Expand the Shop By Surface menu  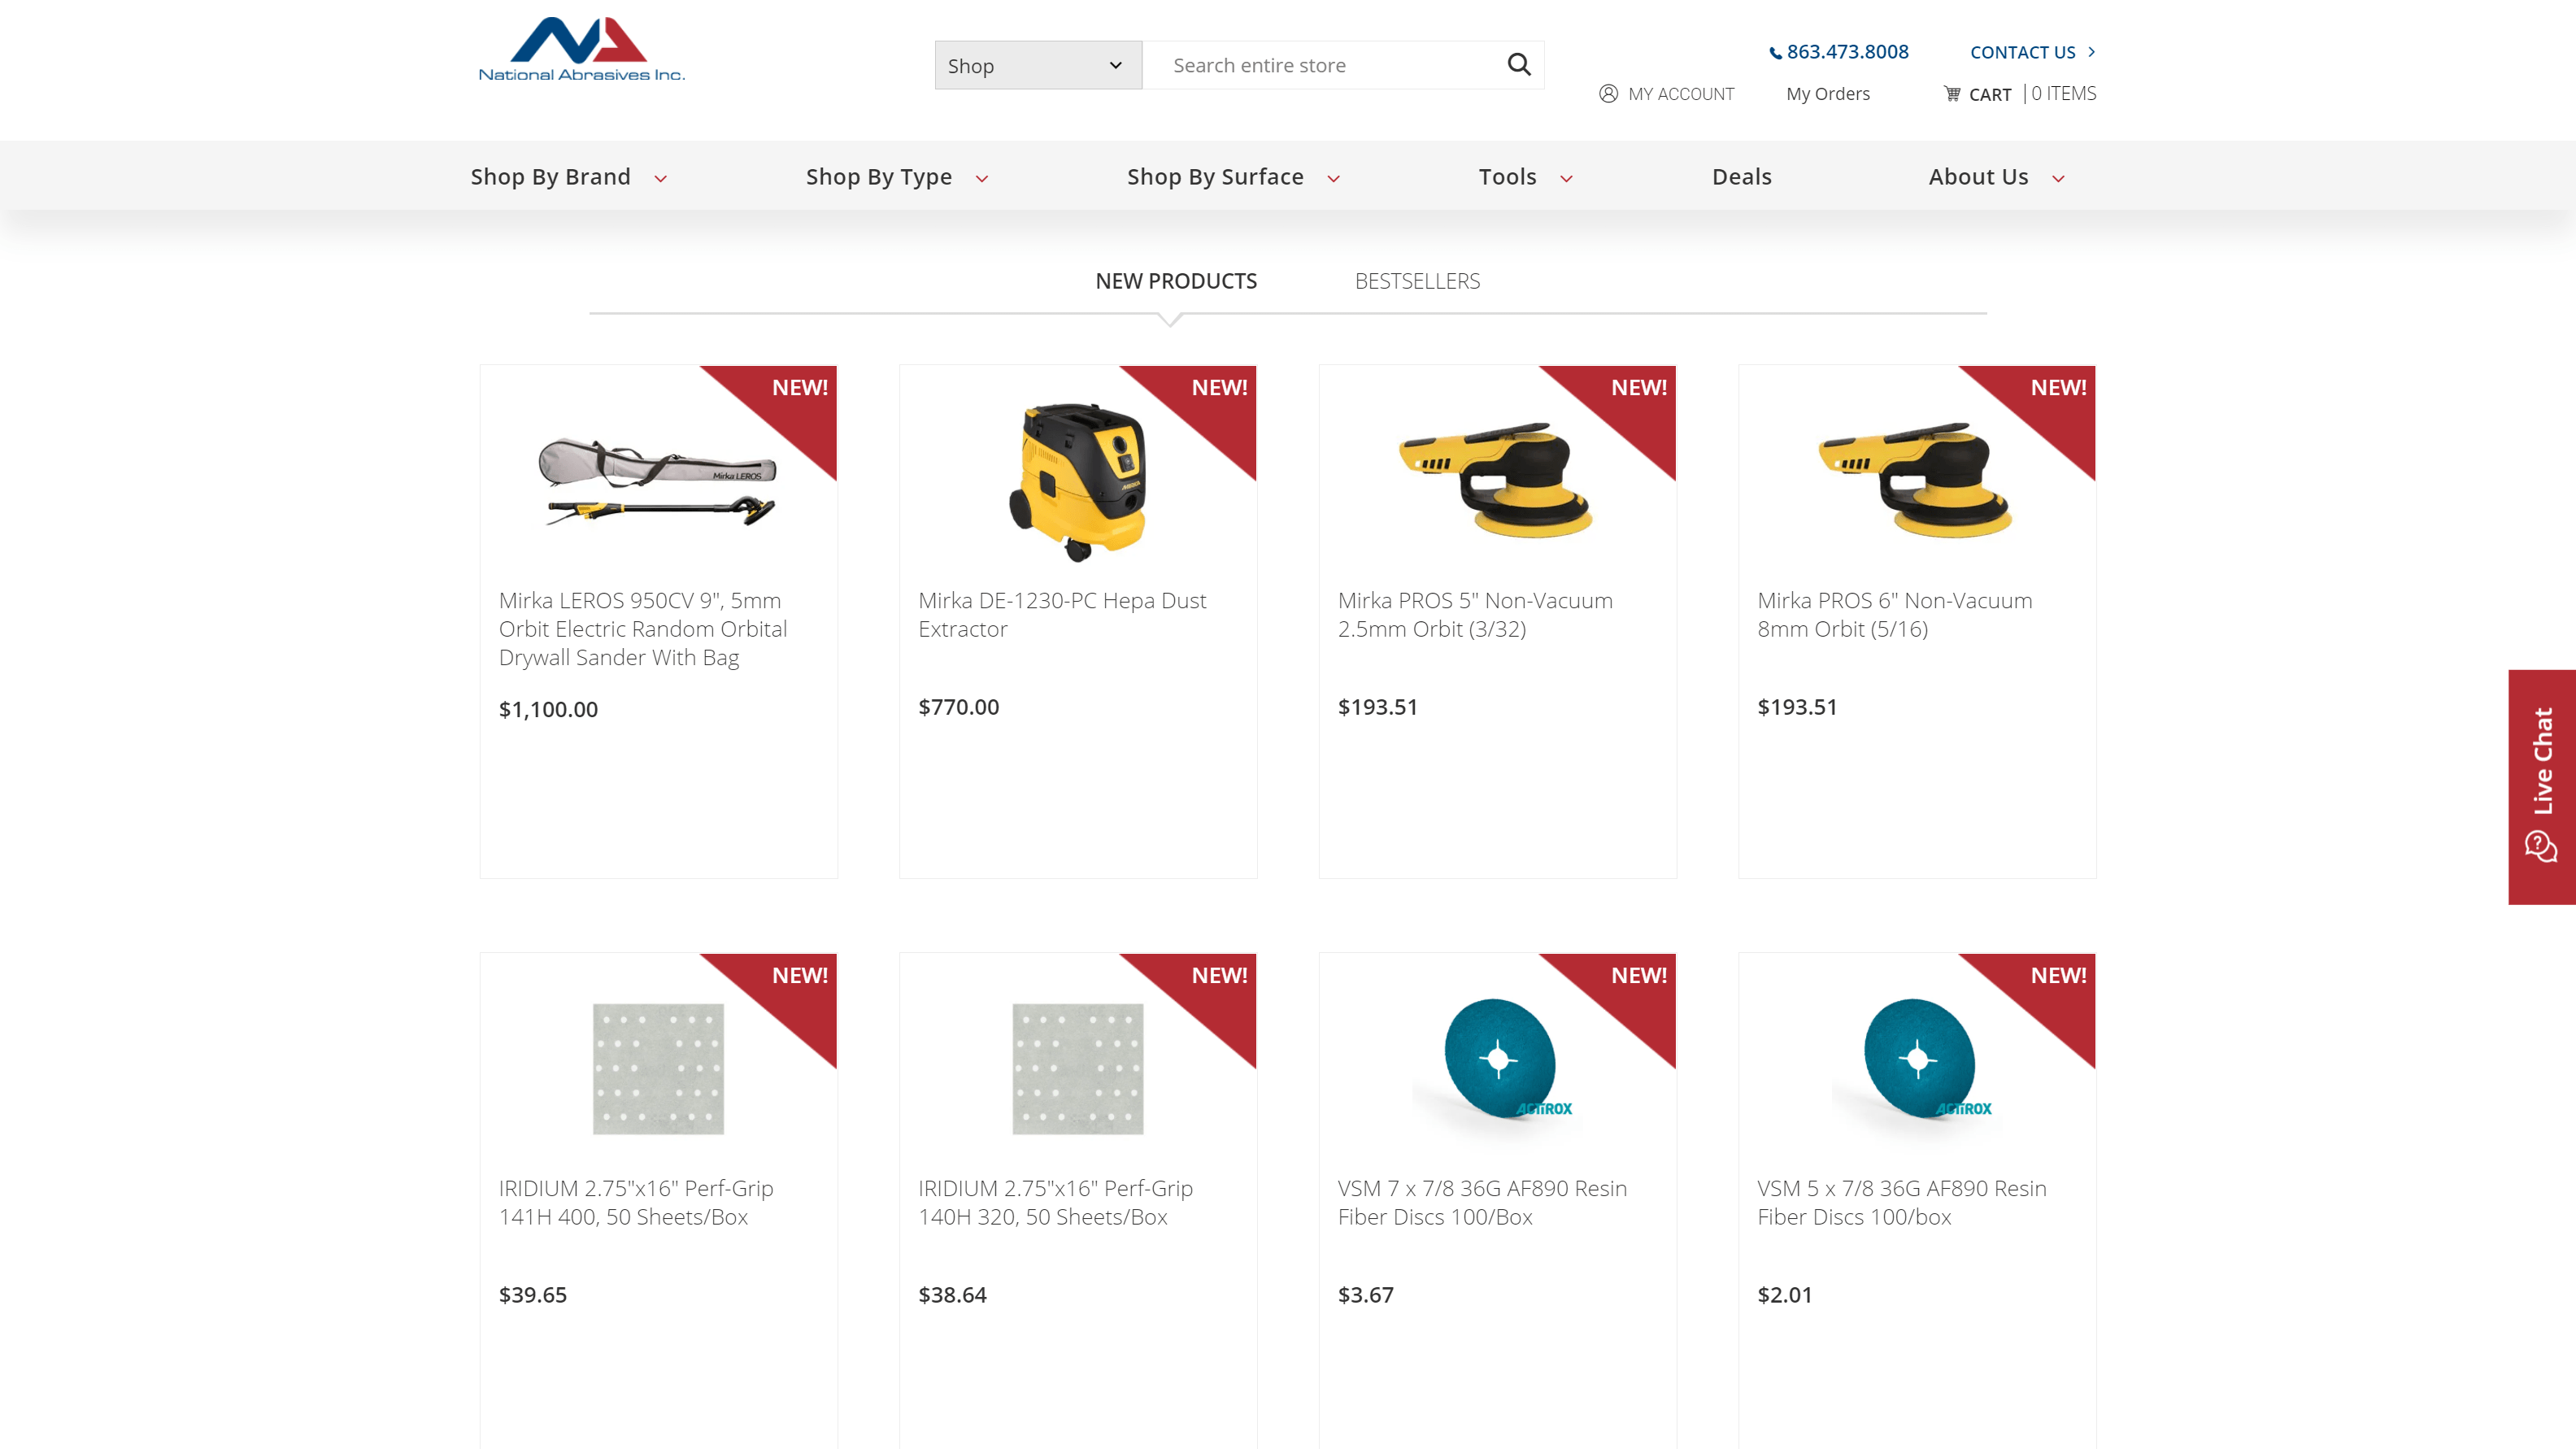[x=1233, y=177]
